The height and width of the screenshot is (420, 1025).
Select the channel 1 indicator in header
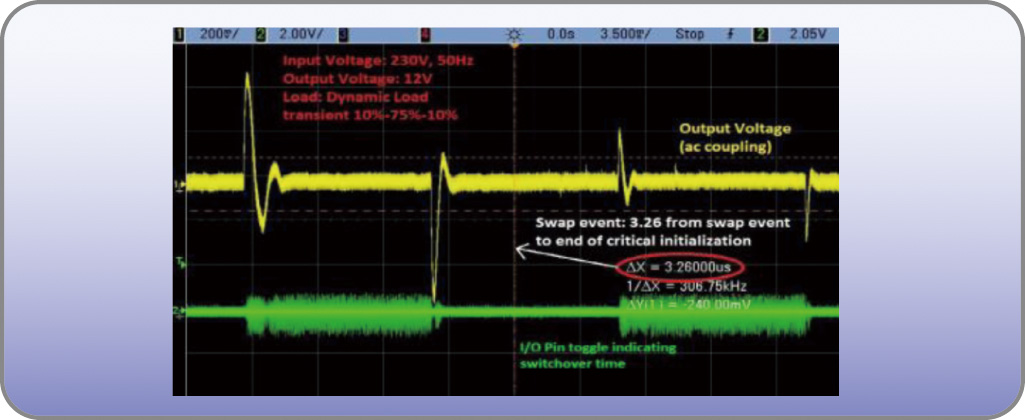coord(180,34)
